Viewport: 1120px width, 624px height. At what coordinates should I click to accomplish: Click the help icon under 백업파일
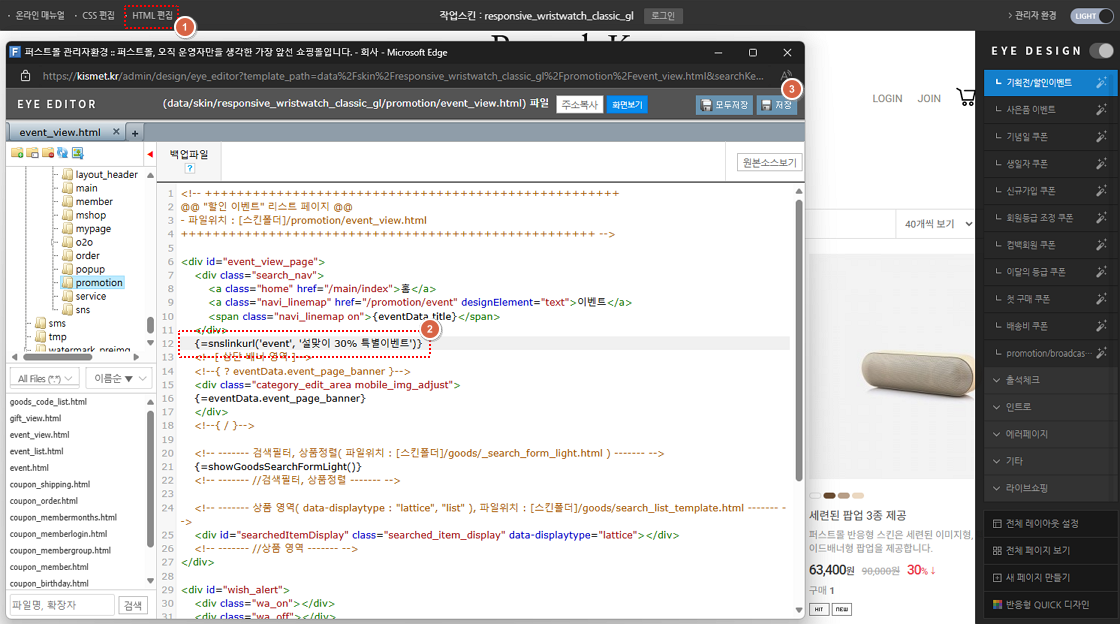coord(189,168)
